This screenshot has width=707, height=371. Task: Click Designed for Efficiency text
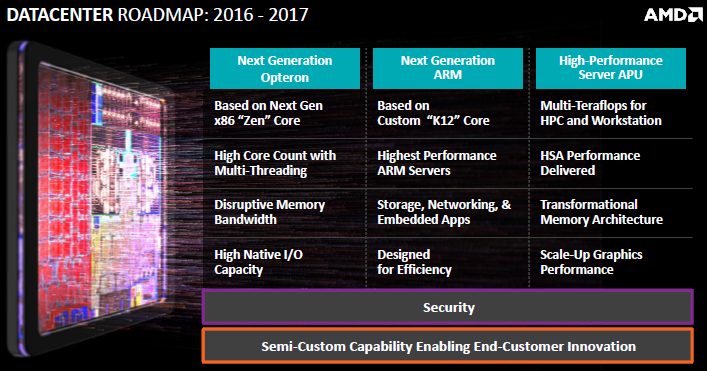pyautogui.click(x=414, y=262)
